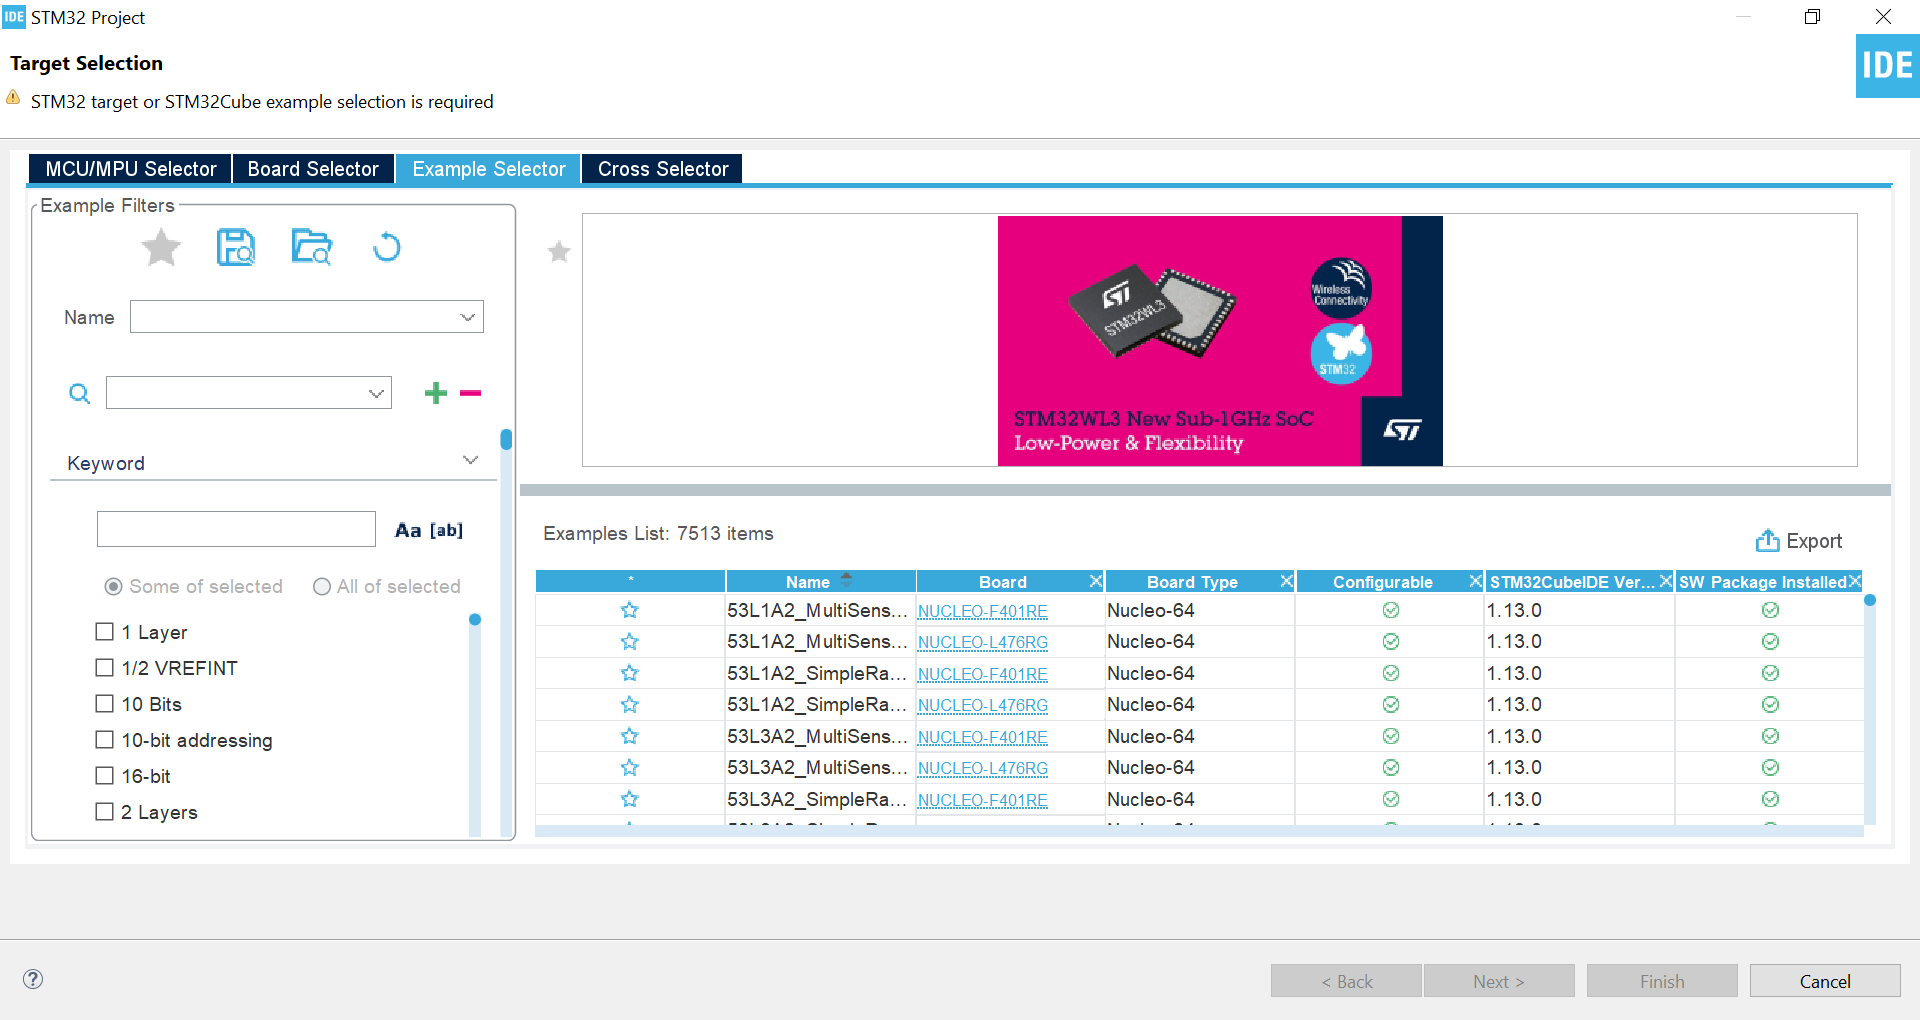Save the current example filter settings
This screenshot has width=1920, height=1020.
236,247
